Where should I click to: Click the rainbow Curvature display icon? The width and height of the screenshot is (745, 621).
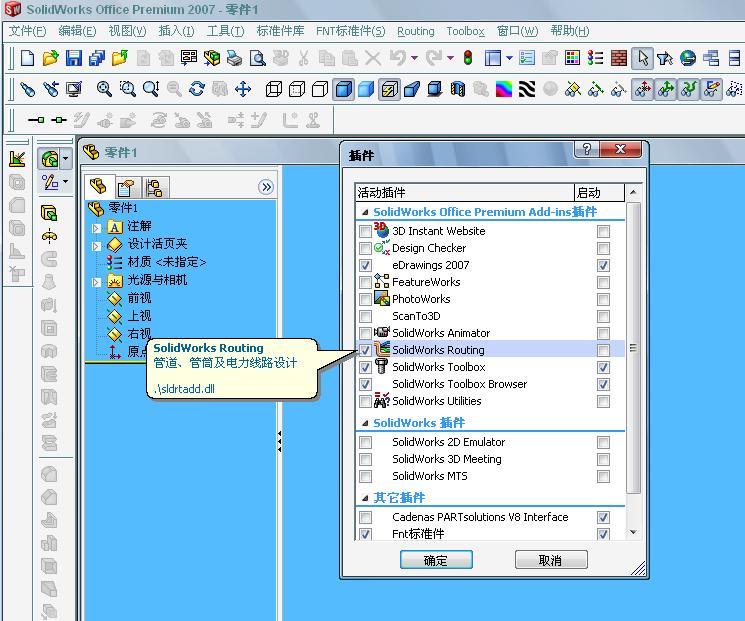[504, 89]
